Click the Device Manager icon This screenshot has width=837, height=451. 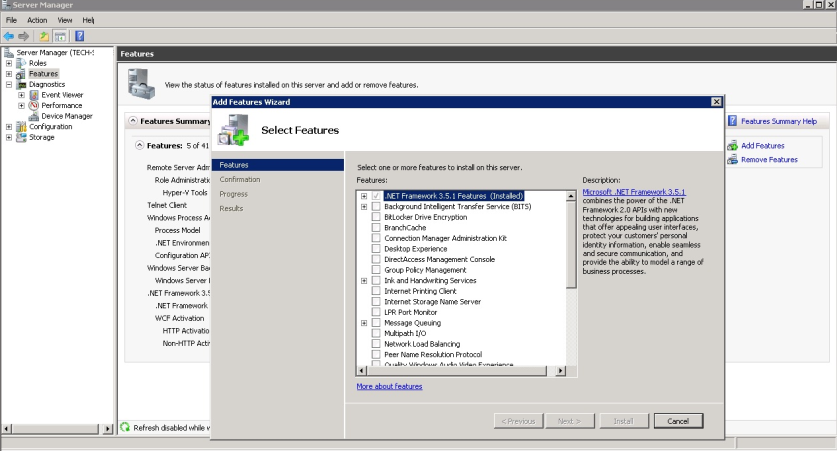(34, 116)
